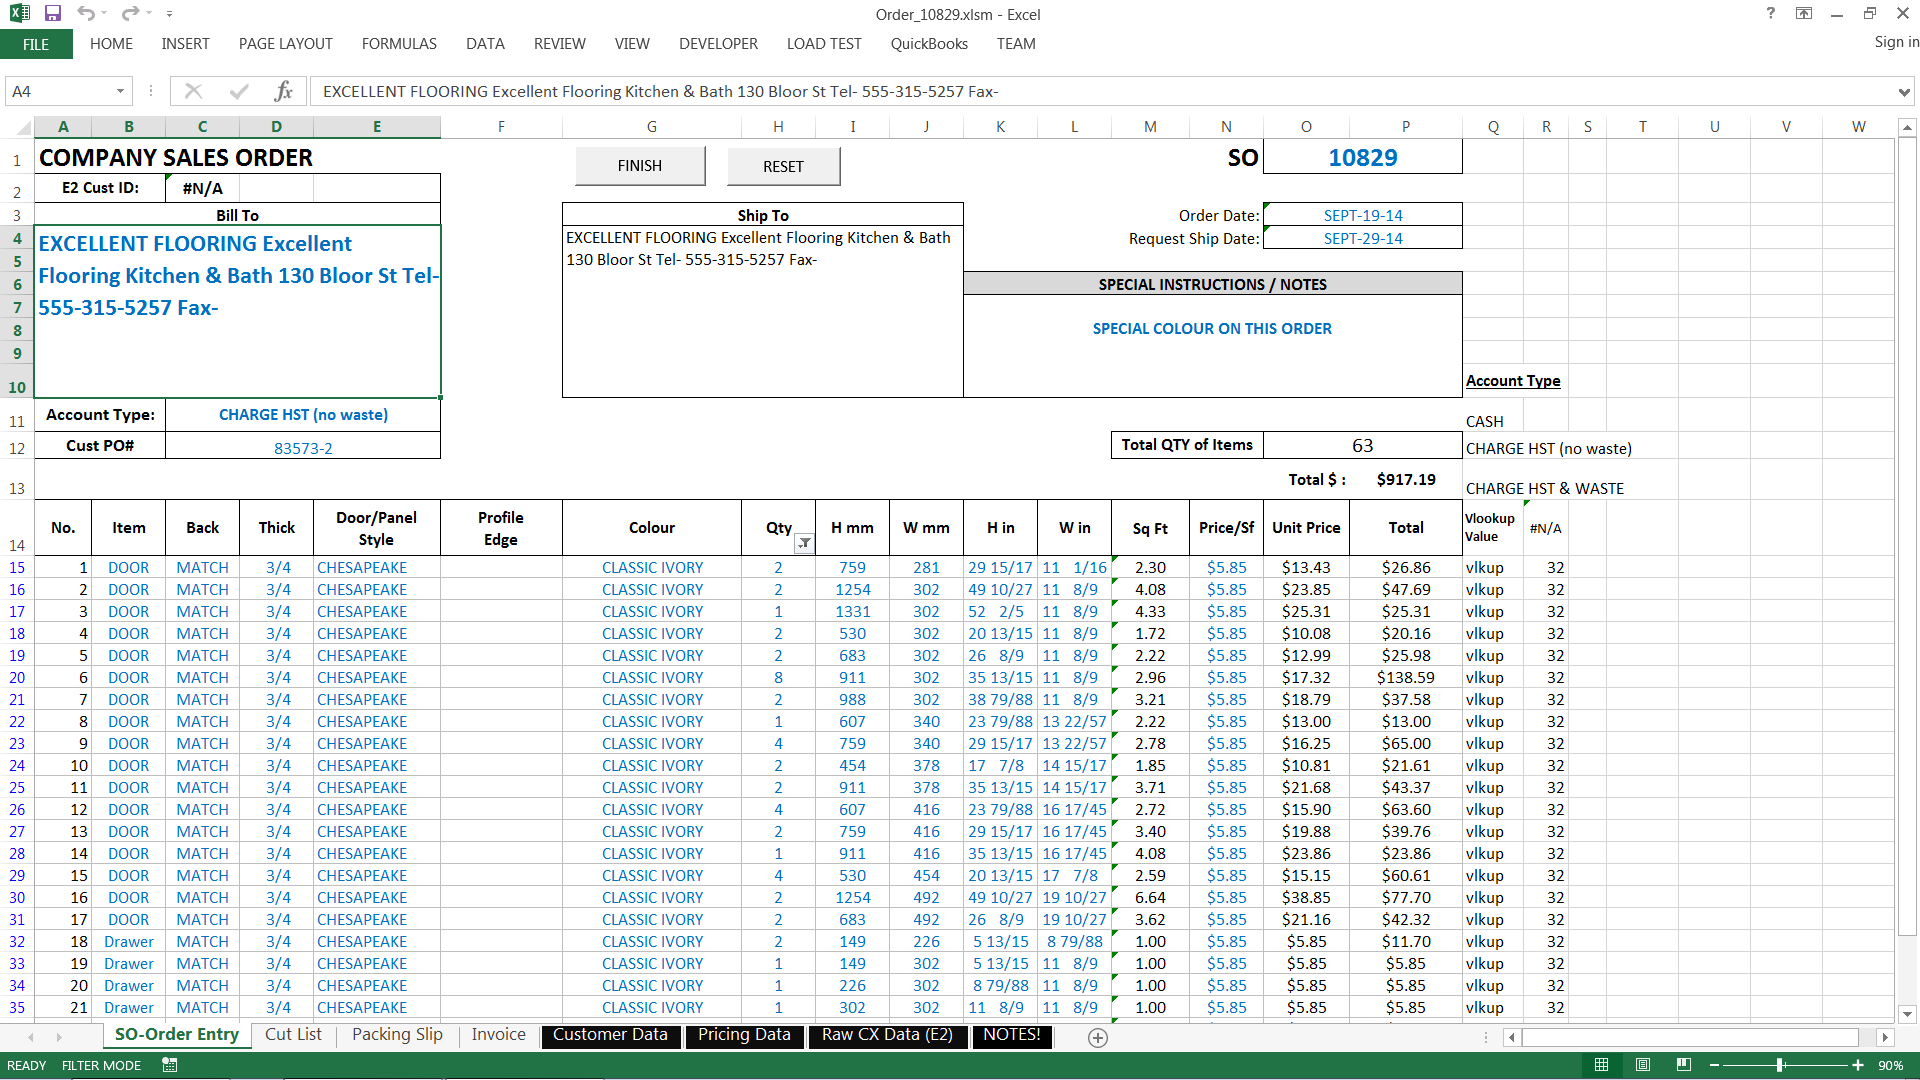Save the workbook from the Quick Access Toolbar
1920x1080 pixels.
pyautogui.click(x=53, y=14)
